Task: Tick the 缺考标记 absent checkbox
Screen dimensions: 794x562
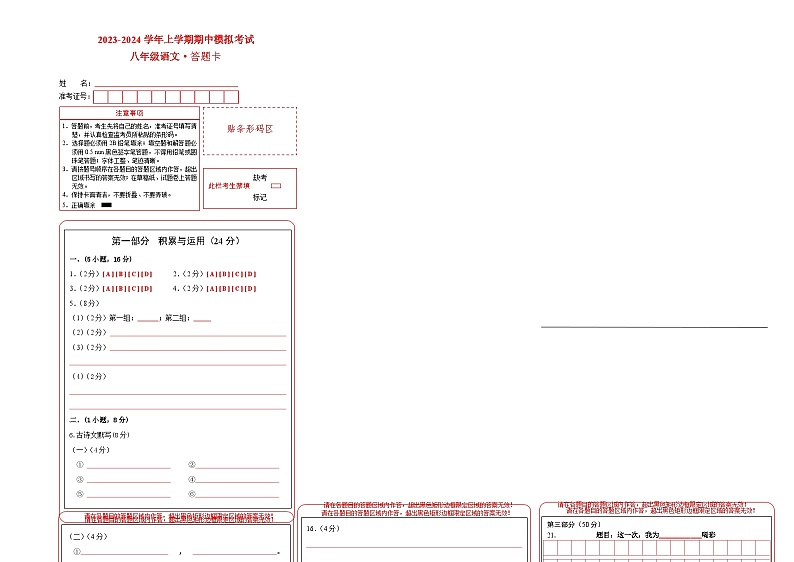Action: pyautogui.click(x=276, y=186)
